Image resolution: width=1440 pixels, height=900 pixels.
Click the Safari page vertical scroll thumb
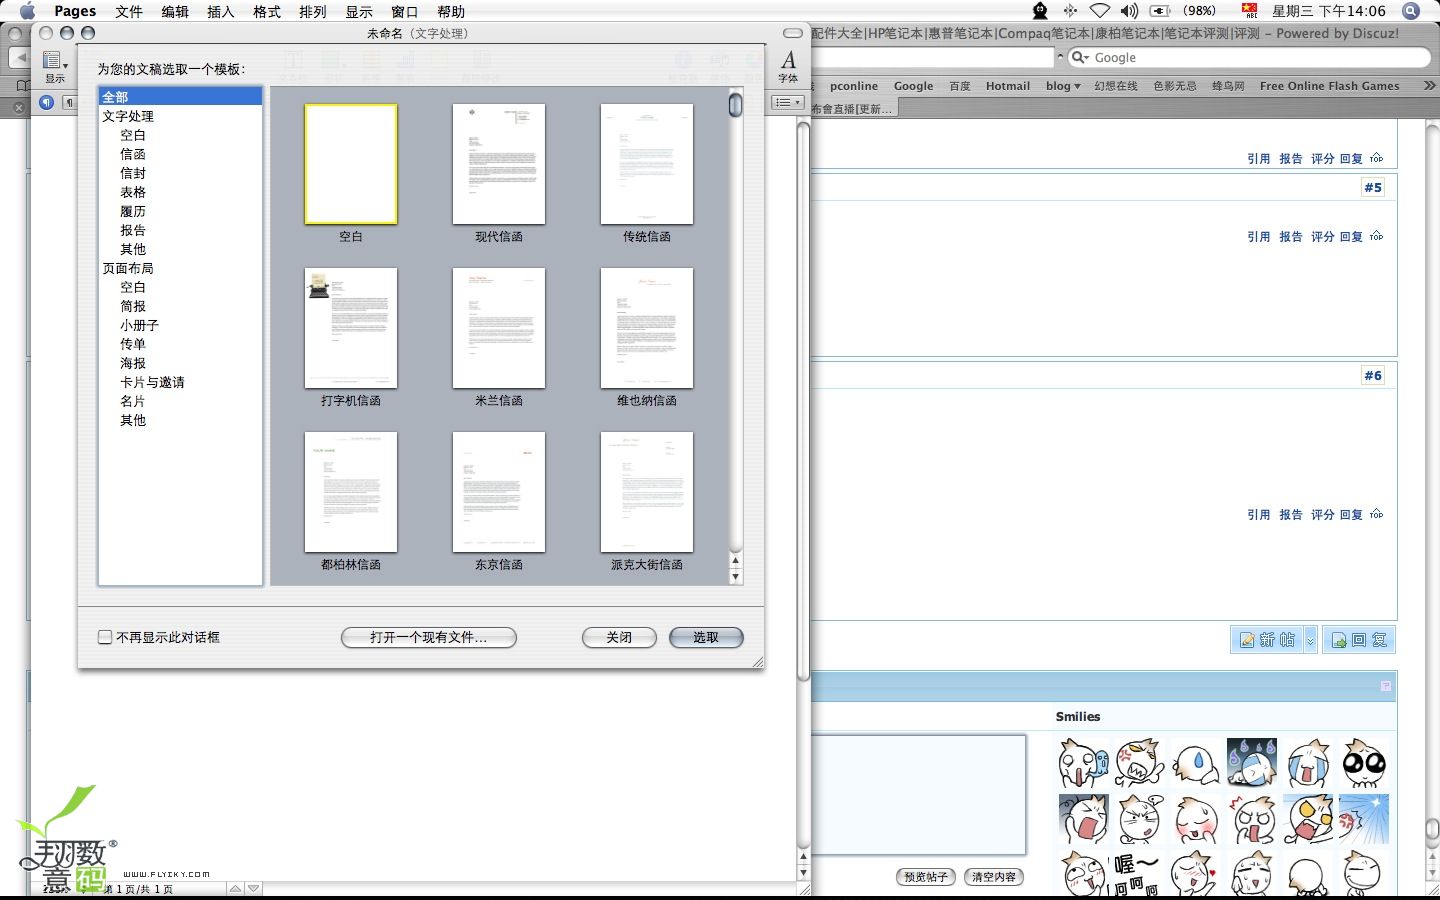[x=1432, y=830]
